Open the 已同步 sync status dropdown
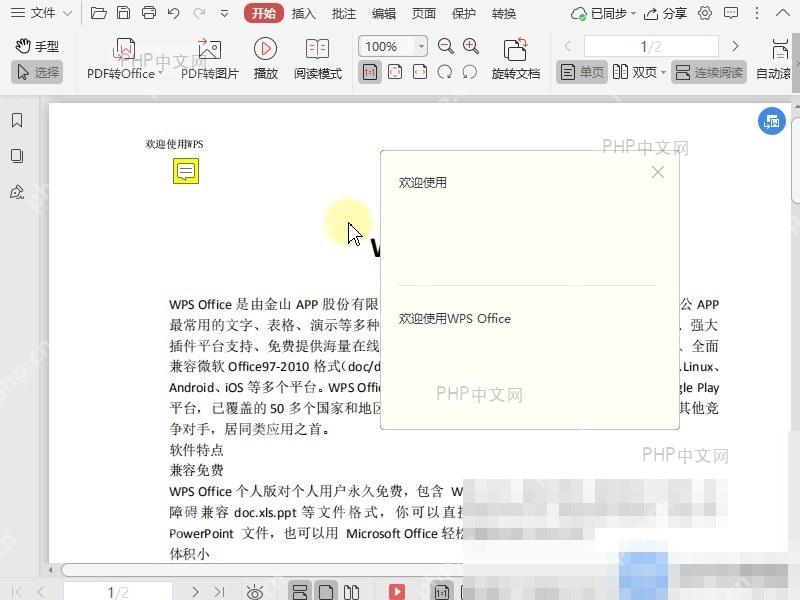This screenshot has height=600, width=800. (603, 14)
